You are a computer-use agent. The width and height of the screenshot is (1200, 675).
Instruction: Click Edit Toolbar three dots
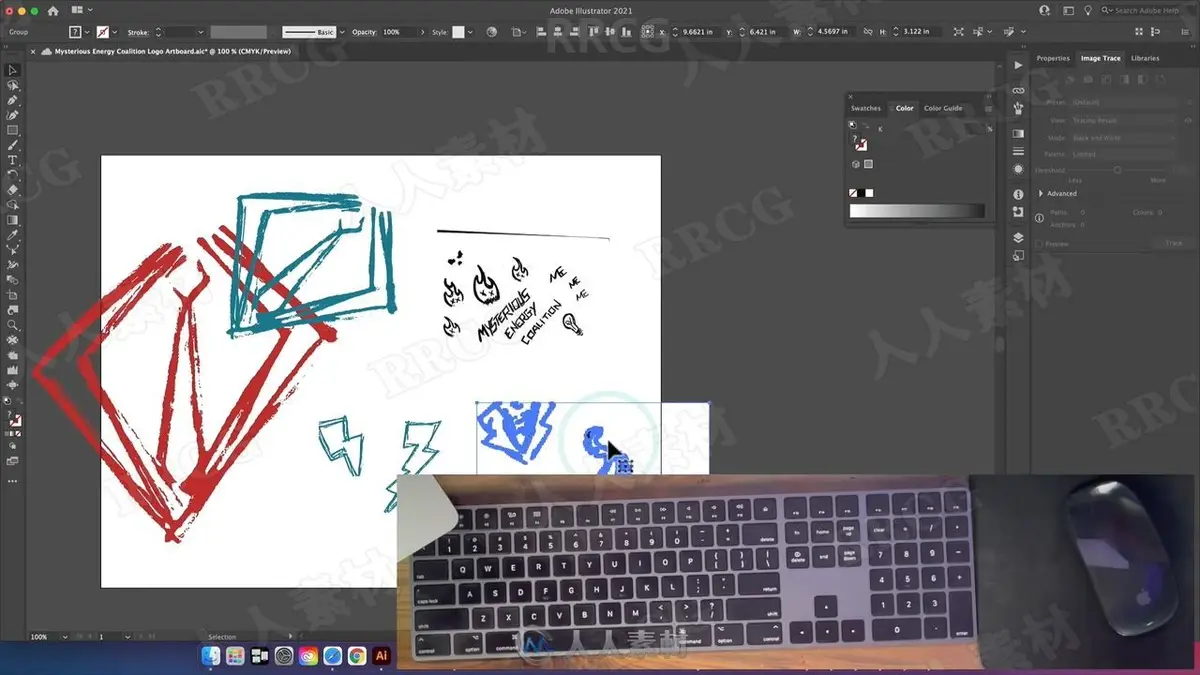point(13,481)
